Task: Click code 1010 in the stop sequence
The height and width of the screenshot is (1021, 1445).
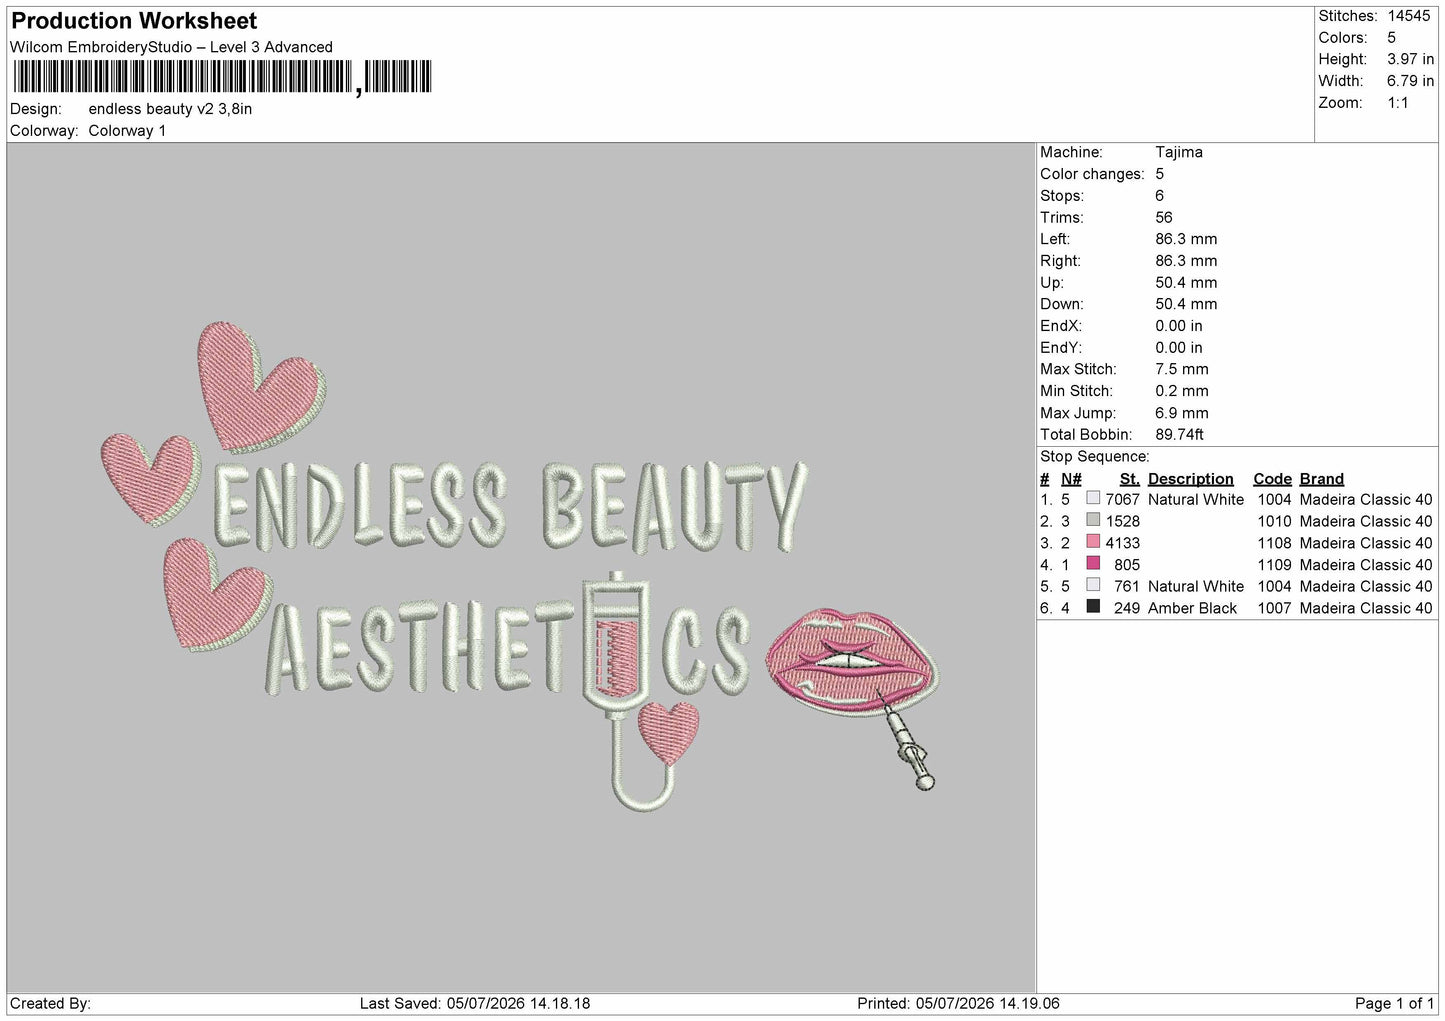Action: click(x=1275, y=521)
